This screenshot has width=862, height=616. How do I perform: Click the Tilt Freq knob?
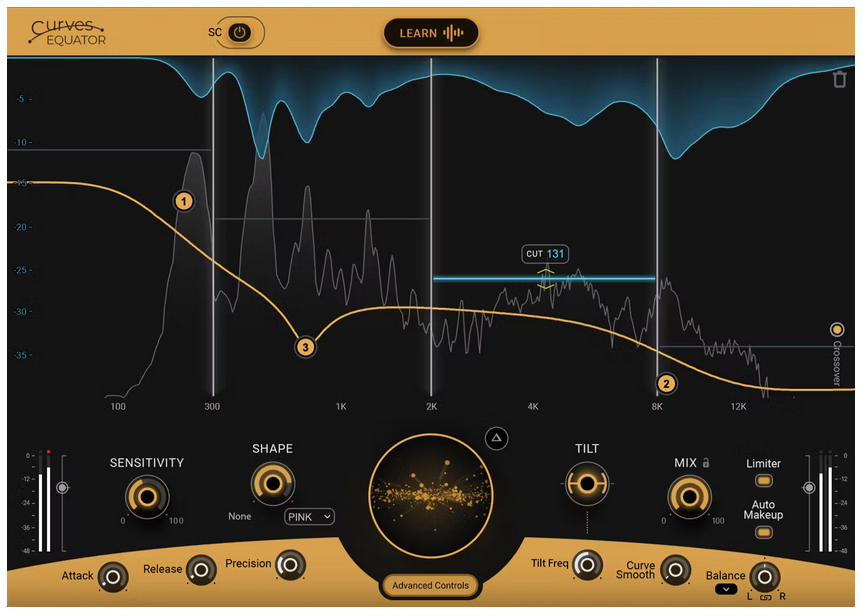[x=587, y=564]
